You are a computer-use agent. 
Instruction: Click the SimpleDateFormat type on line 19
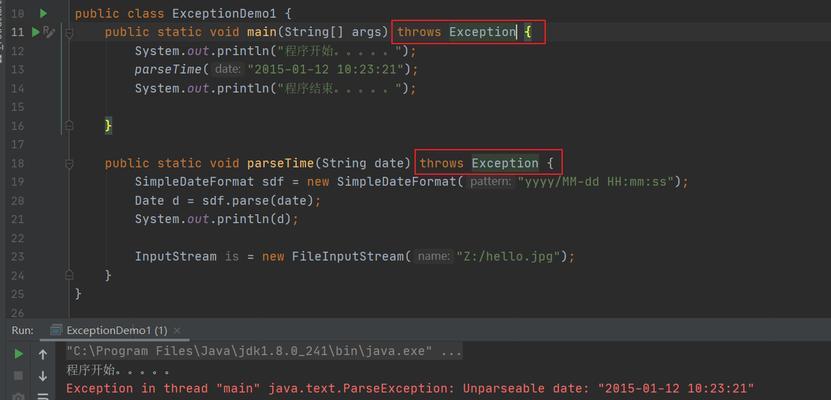[194, 182]
